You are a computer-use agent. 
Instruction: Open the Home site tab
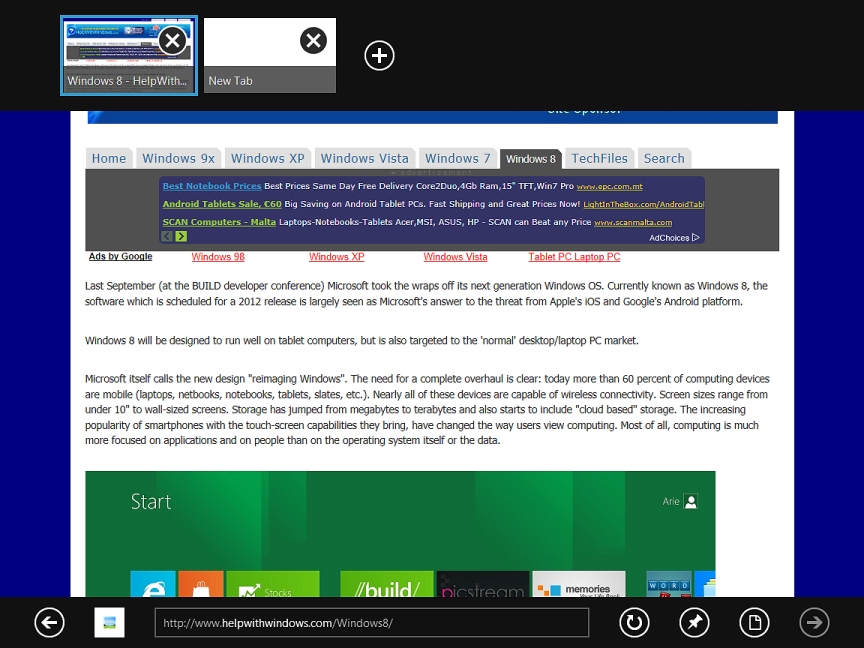pos(109,158)
